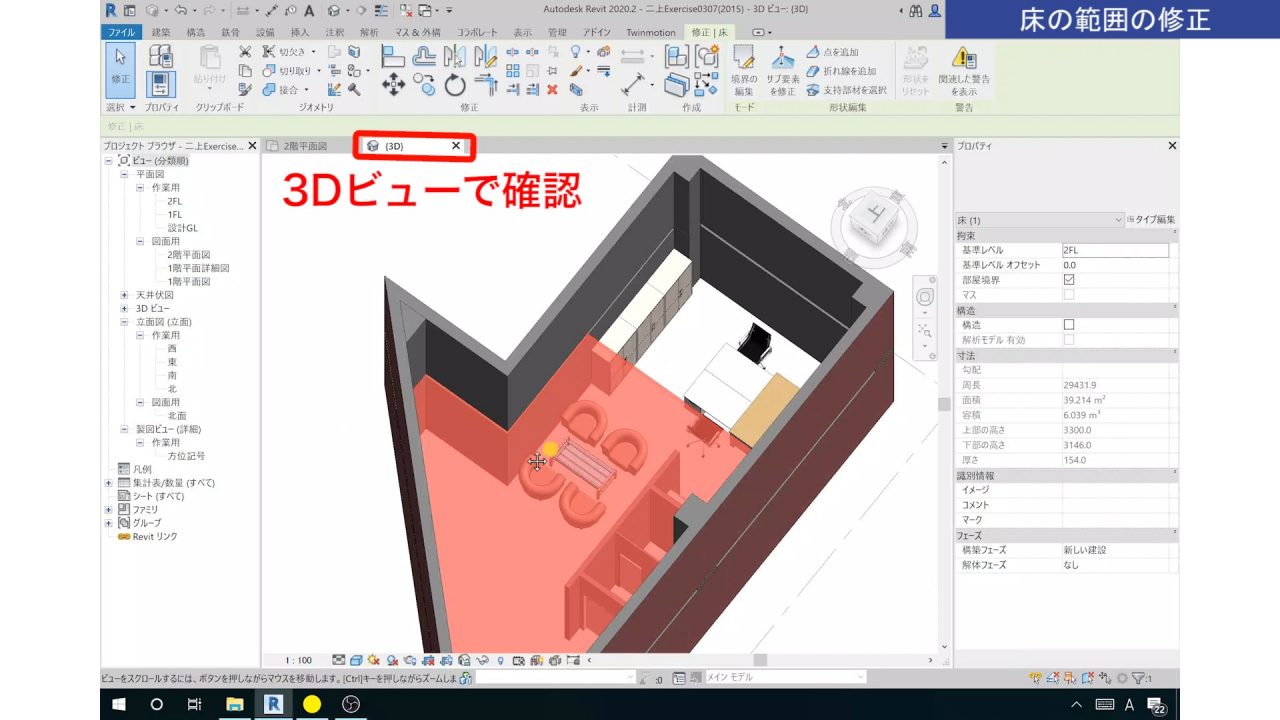Click the 貼り付け (Paste) icon
Viewport: 1280px width, 720px height.
pyautogui.click(x=209, y=60)
